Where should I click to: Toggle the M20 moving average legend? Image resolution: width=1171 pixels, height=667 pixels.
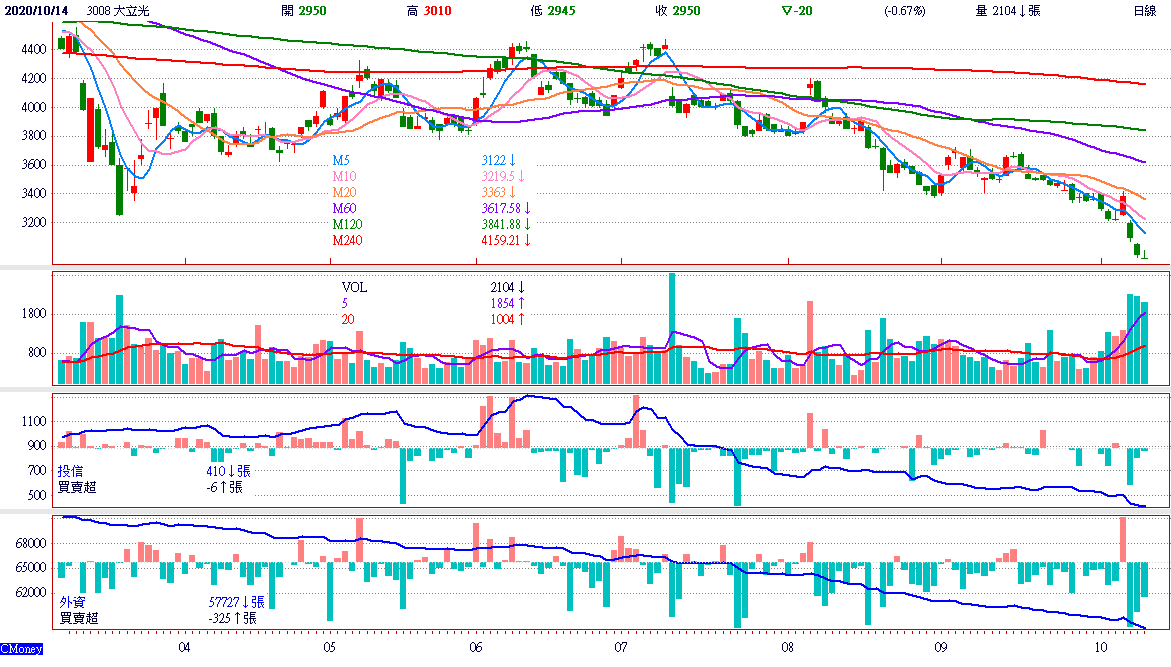pyautogui.click(x=344, y=192)
